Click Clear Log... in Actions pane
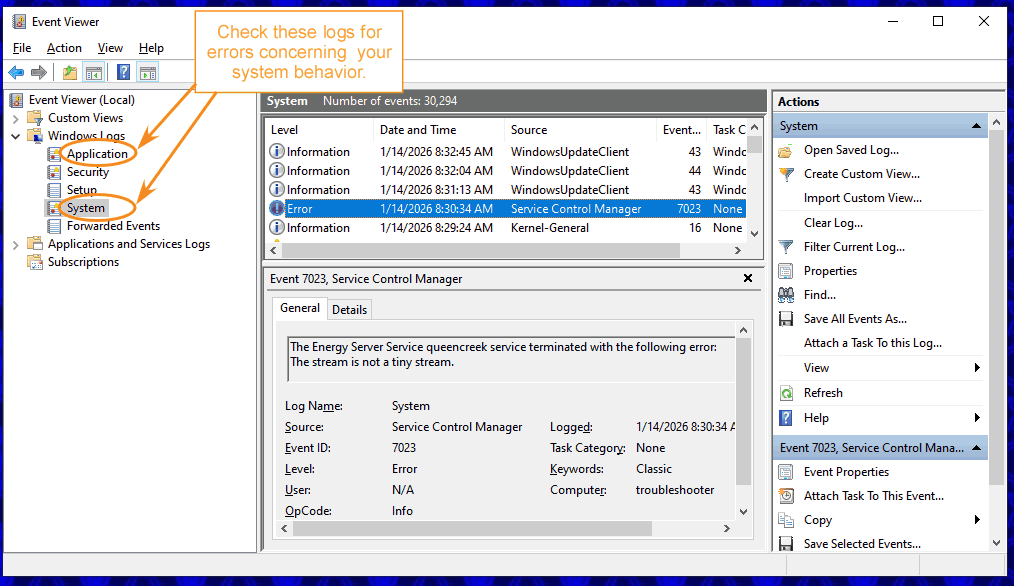Screen dimensions: 1014x586 (833, 223)
